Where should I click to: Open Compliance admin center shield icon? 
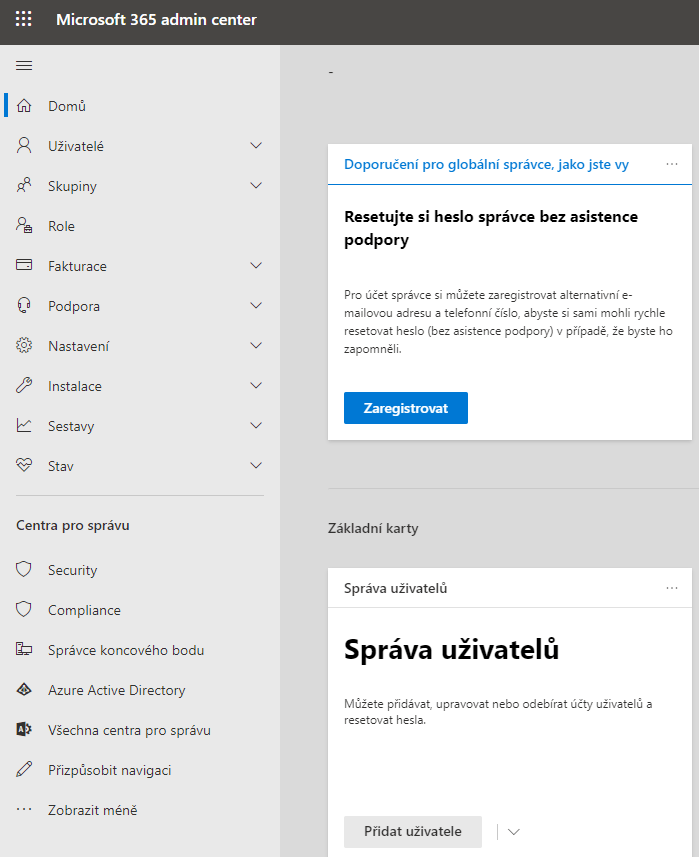[25, 610]
